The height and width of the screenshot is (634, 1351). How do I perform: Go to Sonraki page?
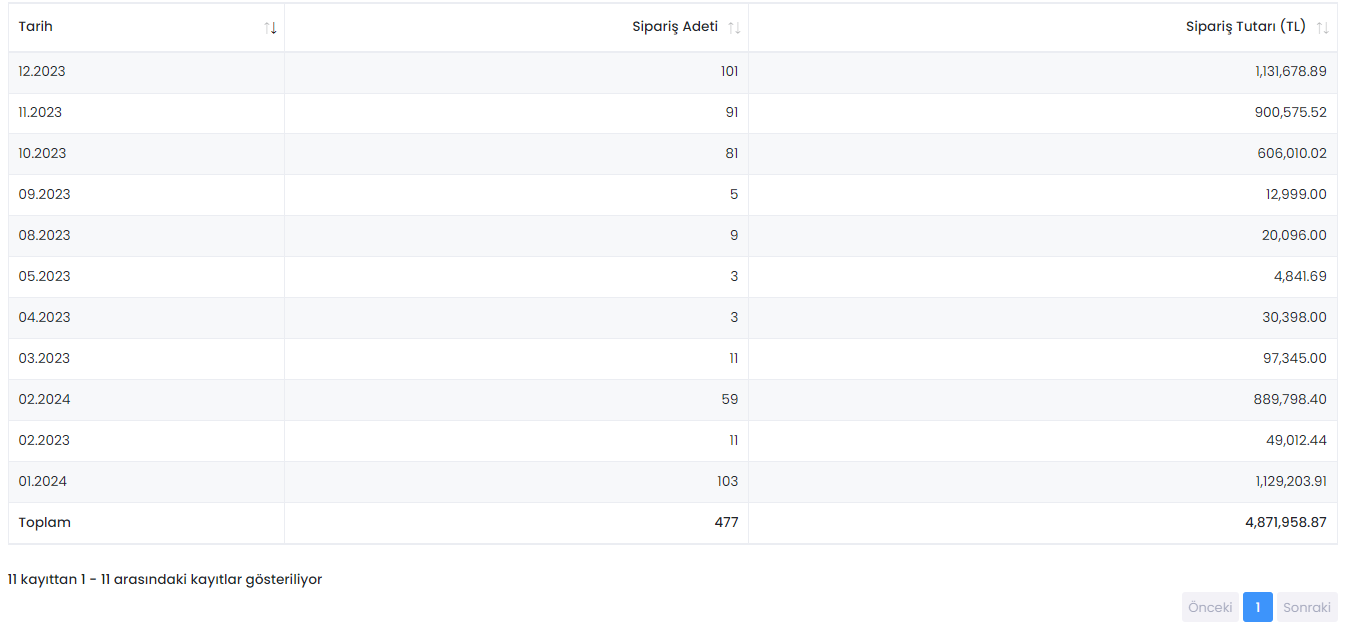coord(1307,607)
